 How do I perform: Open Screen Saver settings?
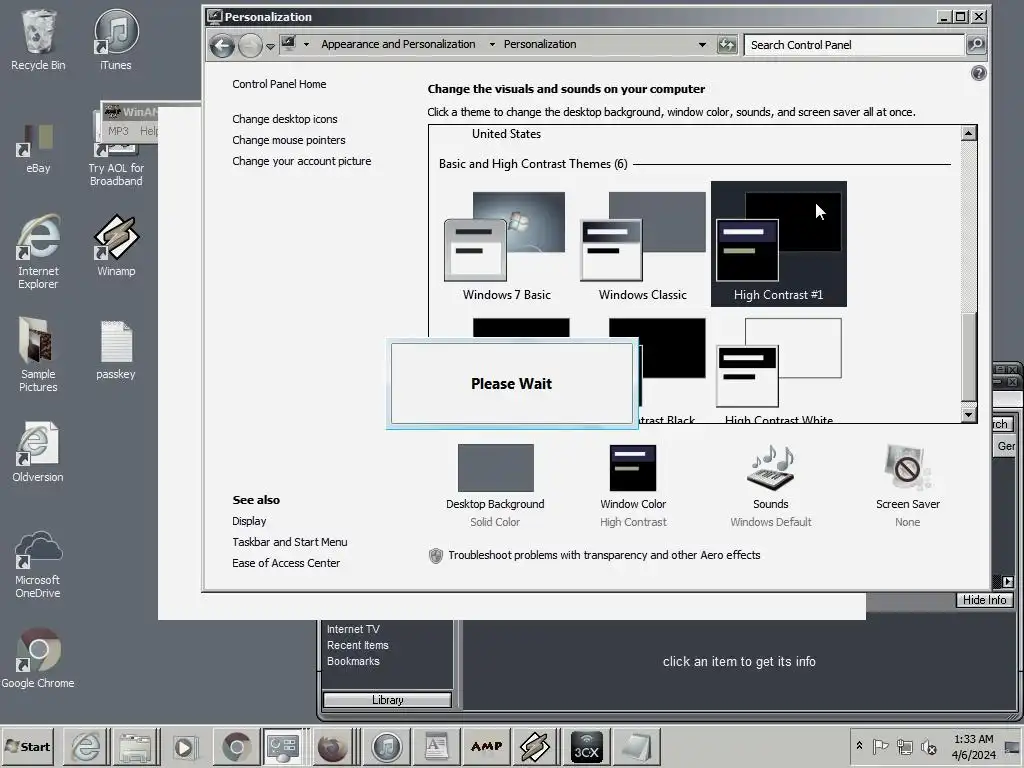pyautogui.click(x=908, y=486)
